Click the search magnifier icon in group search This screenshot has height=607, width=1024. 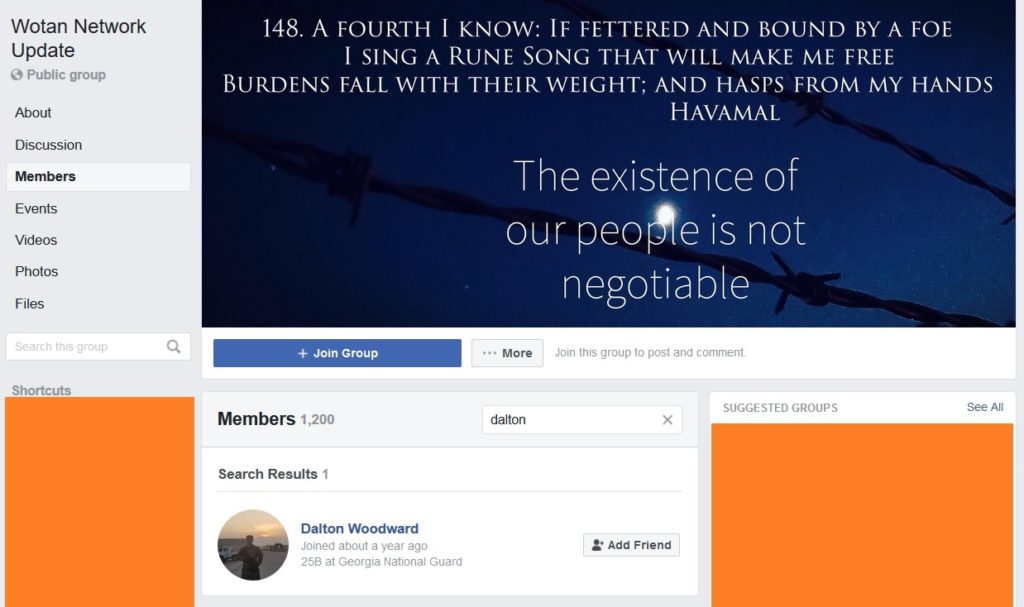pos(173,346)
